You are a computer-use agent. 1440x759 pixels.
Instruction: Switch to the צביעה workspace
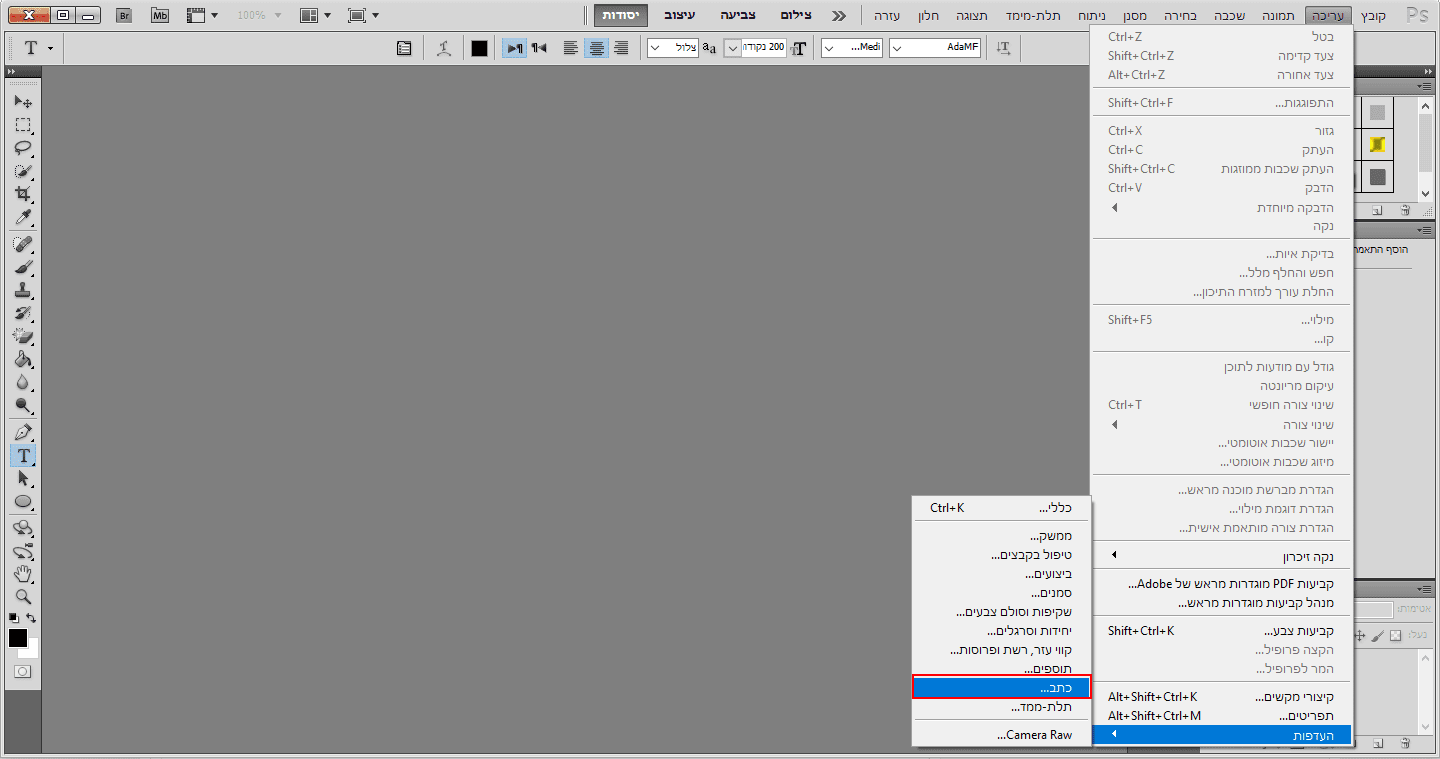pyautogui.click(x=739, y=16)
